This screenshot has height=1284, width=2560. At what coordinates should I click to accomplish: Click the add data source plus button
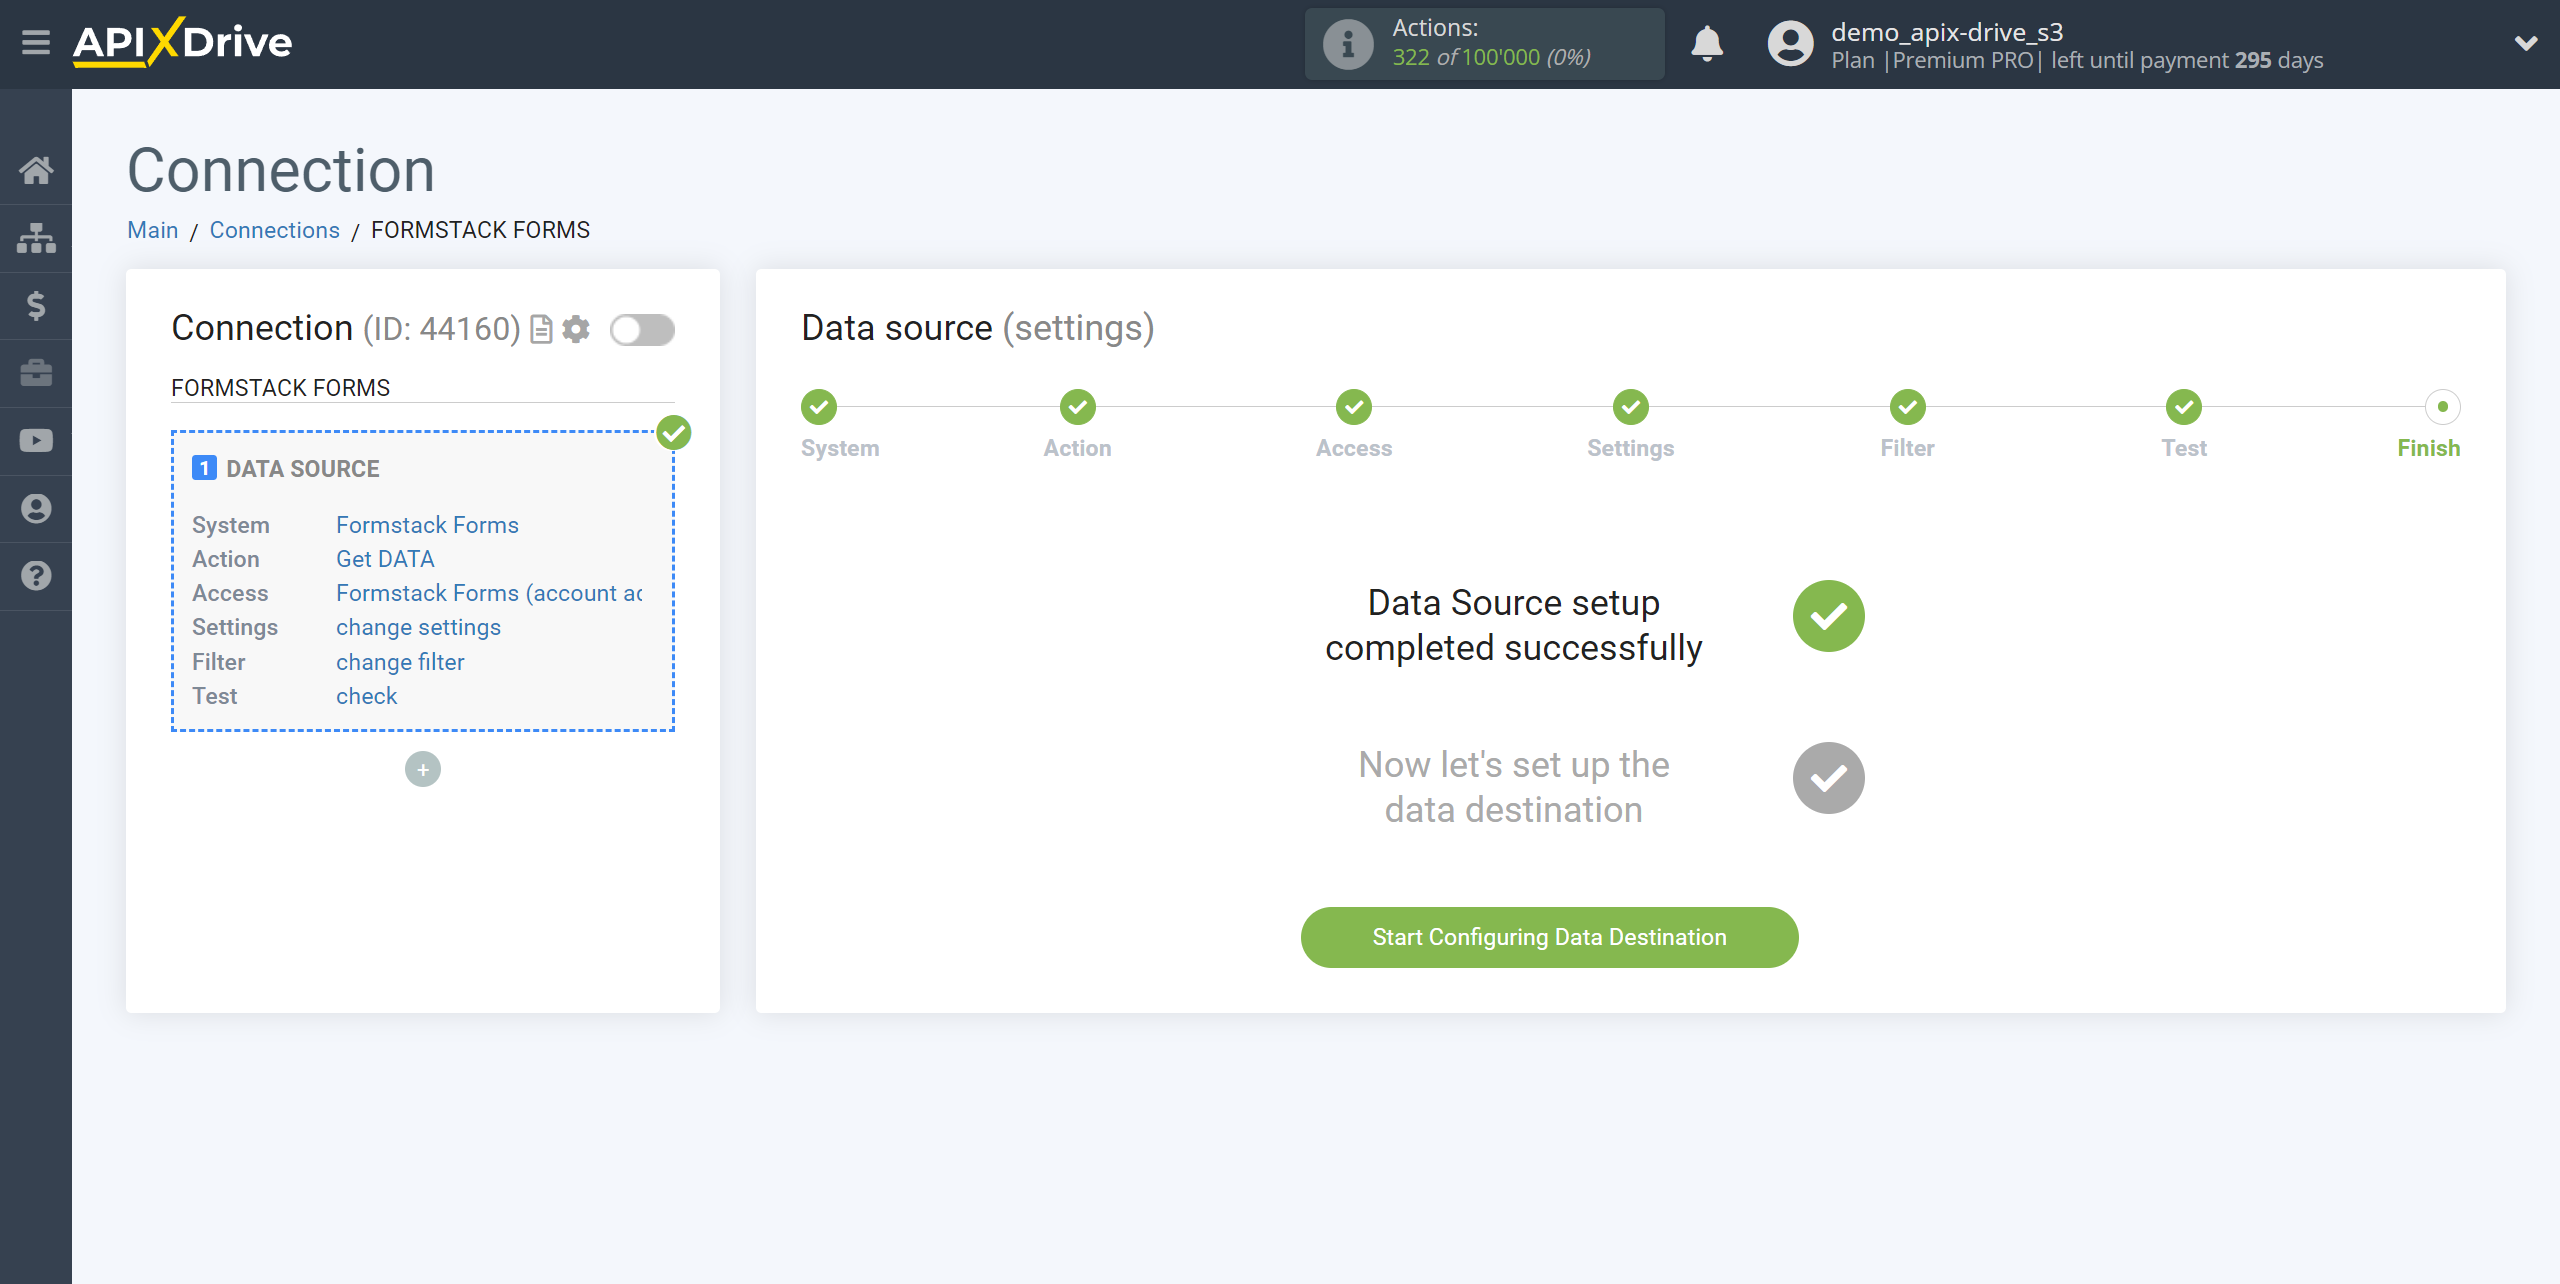[x=422, y=768]
